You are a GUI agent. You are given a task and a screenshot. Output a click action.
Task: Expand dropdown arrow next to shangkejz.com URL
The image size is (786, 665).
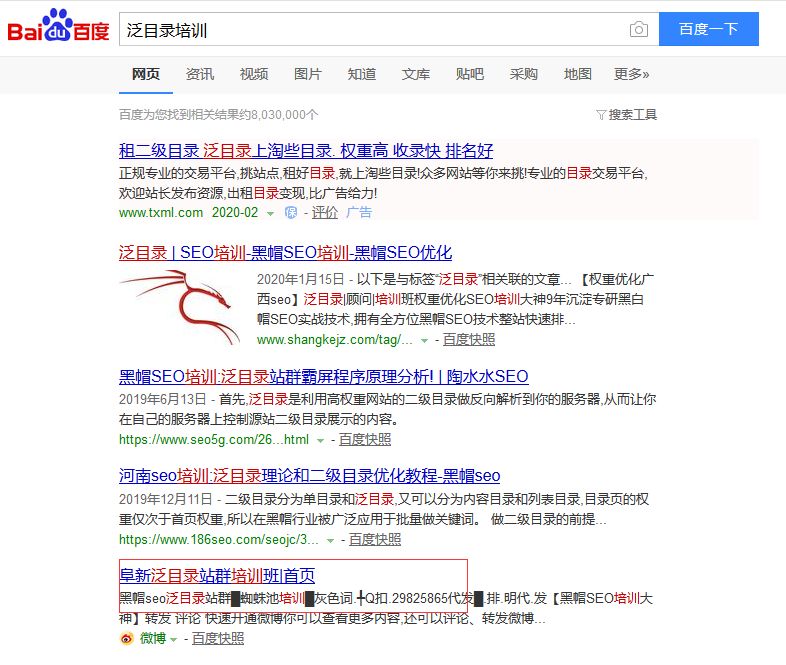click(424, 341)
